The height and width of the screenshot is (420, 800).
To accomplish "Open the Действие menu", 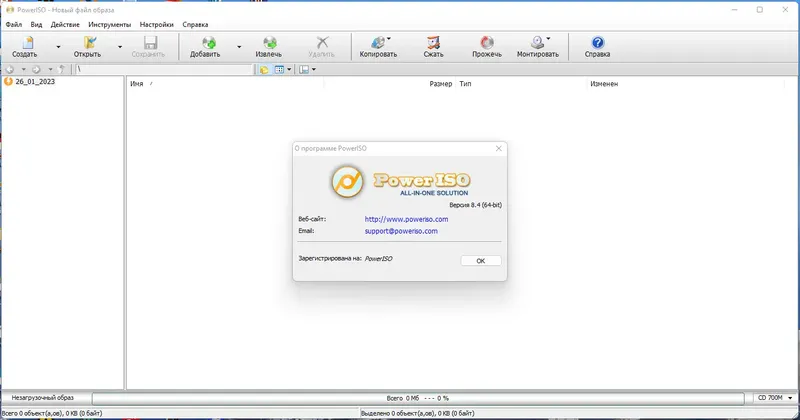I will [65, 24].
